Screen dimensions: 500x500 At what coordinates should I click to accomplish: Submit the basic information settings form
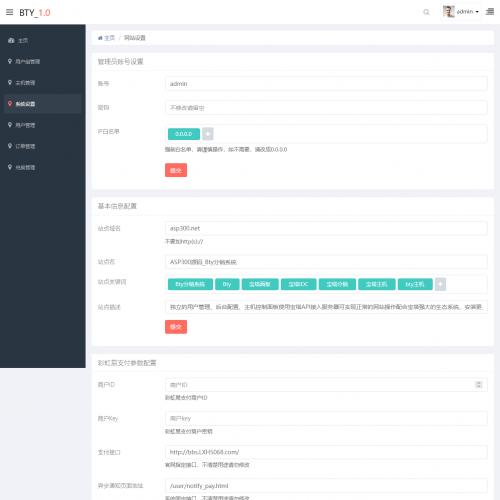[176, 327]
